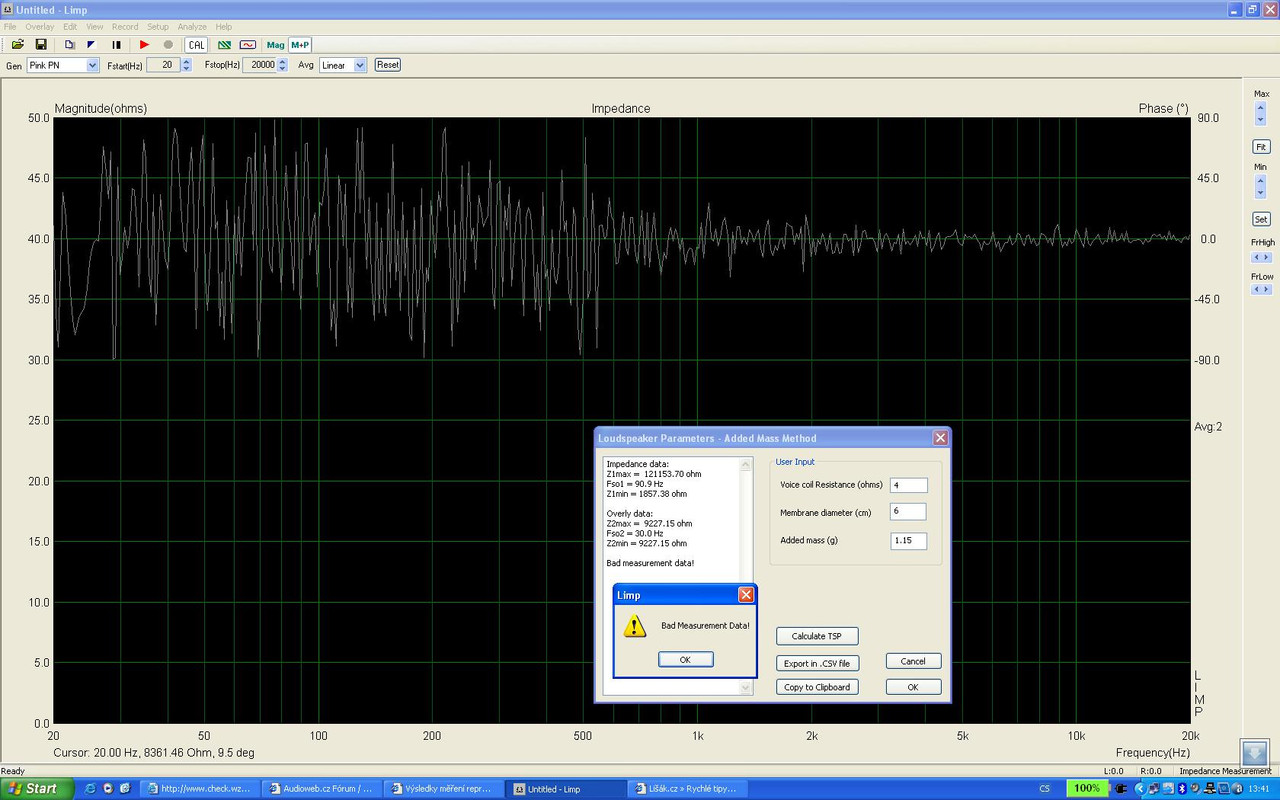Switch to Výsledky měření taskbar window
This screenshot has height=800, width=1280.
(444, 788)
